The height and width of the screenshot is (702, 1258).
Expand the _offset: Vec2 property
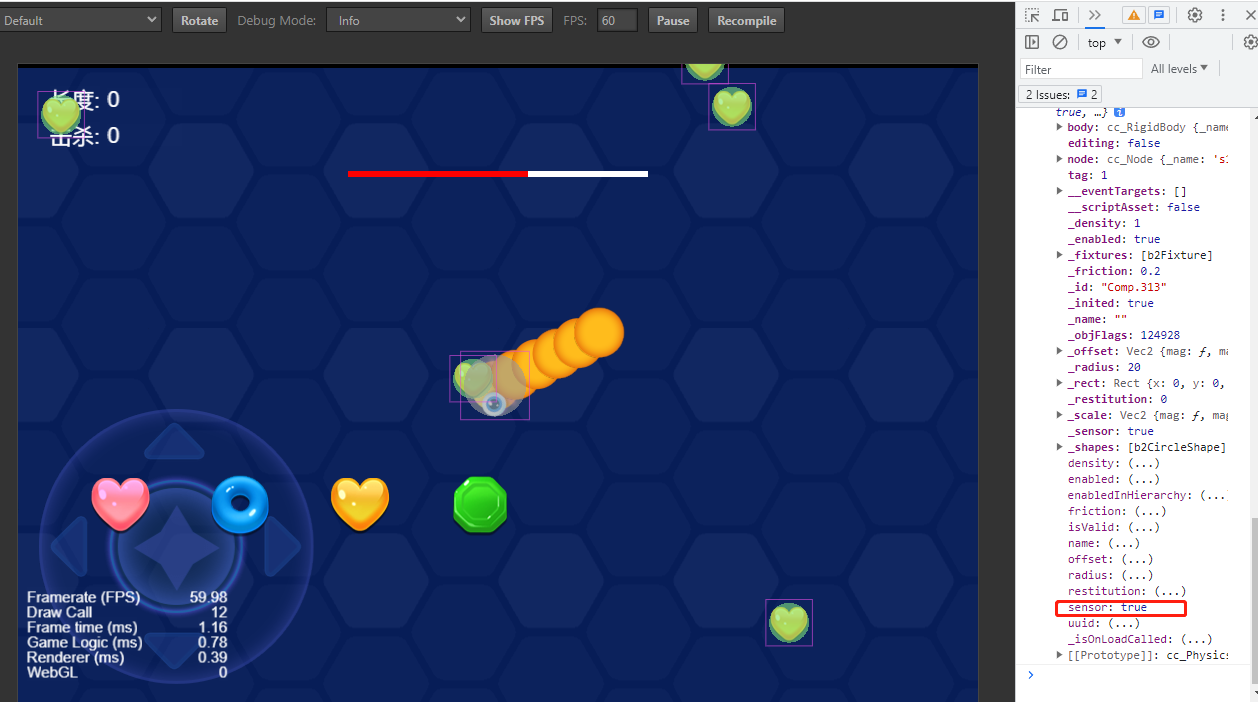click(1060, 351)
